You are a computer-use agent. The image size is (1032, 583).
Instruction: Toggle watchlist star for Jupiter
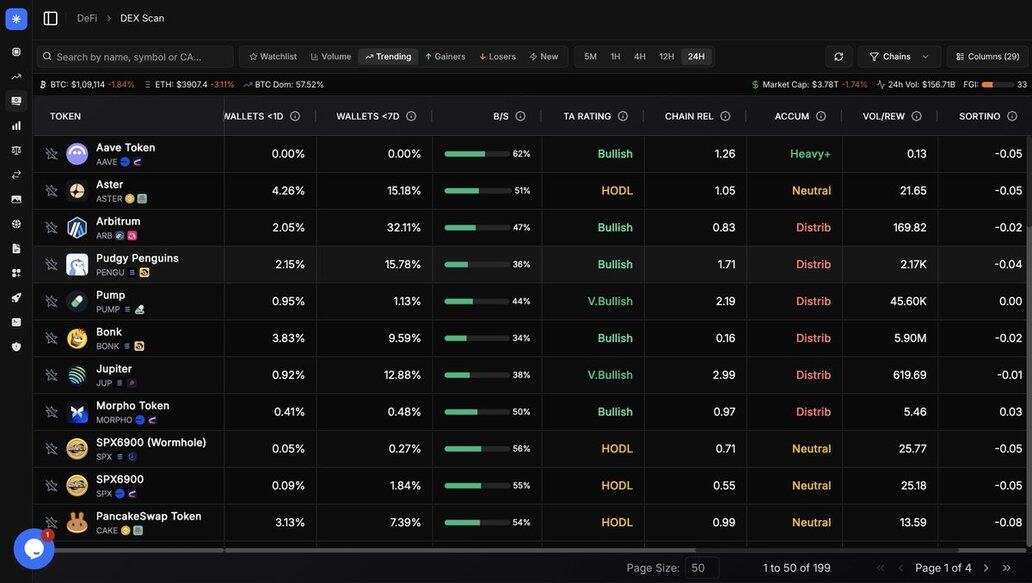click(52, 375)
